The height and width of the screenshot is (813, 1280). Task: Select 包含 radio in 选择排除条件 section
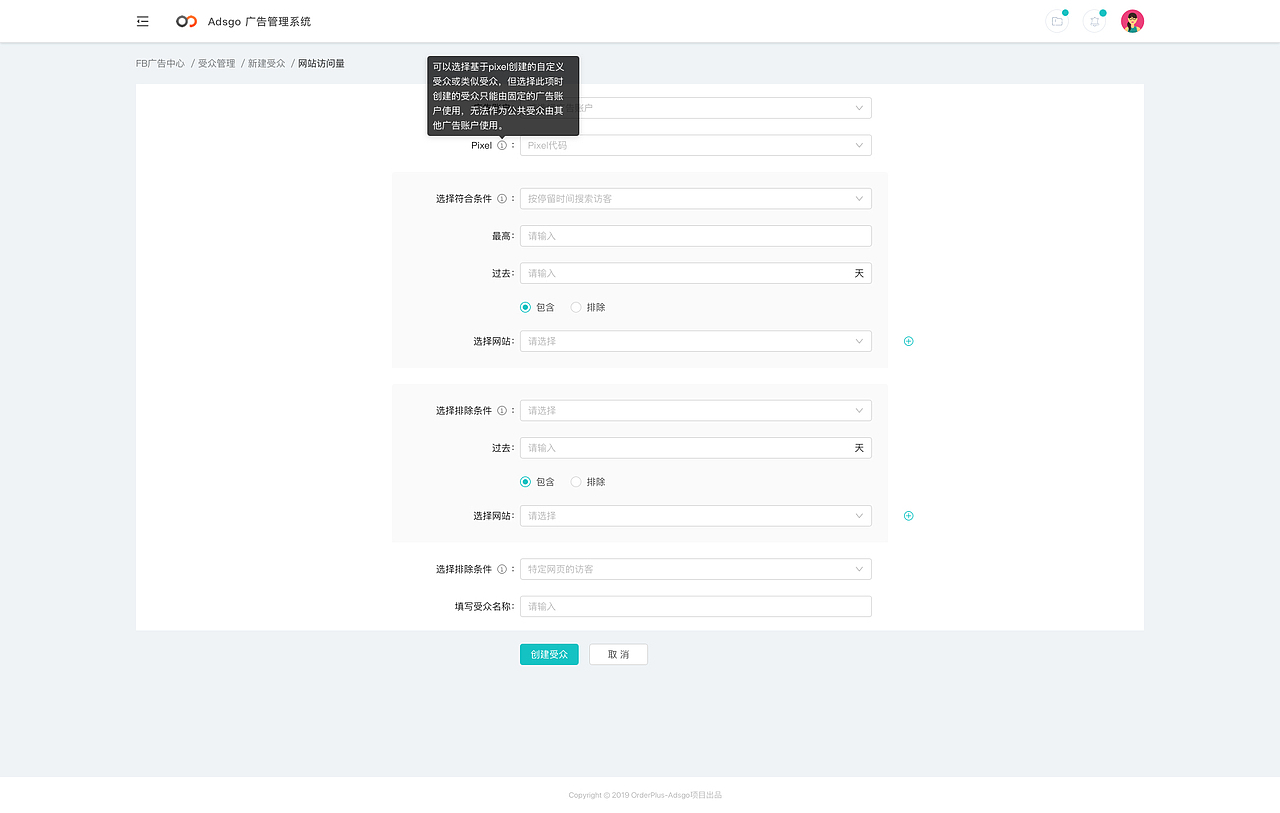coord(525,482)
